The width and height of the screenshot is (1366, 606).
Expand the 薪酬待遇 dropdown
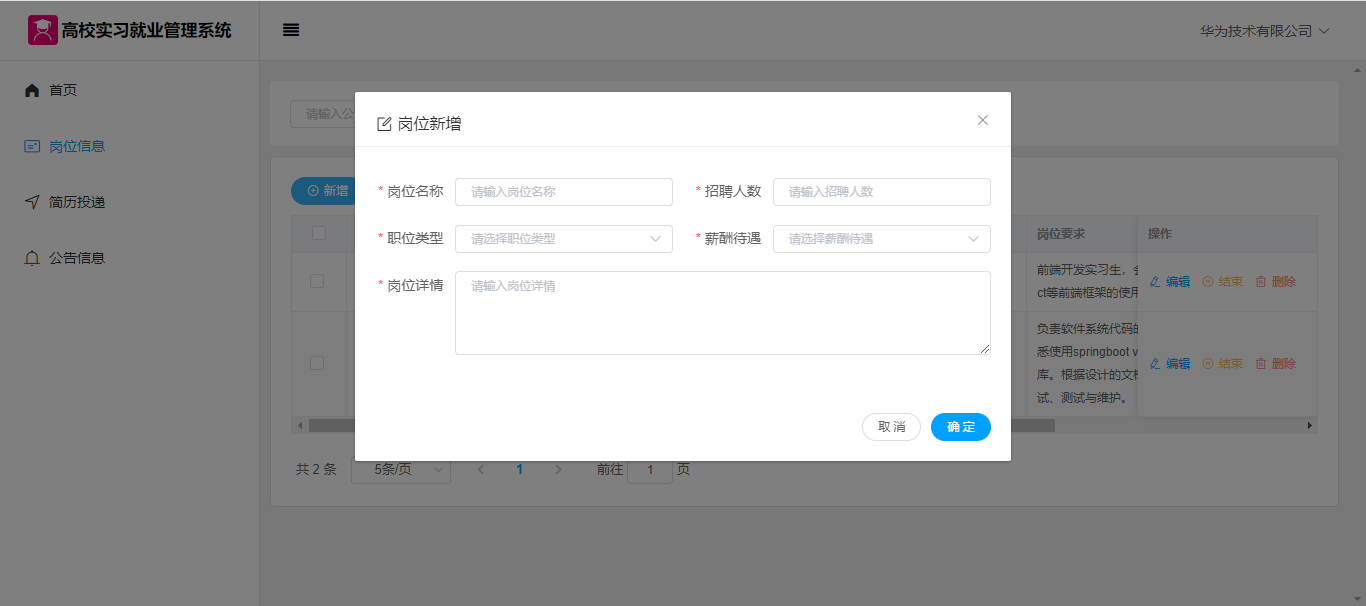click(x=881, y=239)
